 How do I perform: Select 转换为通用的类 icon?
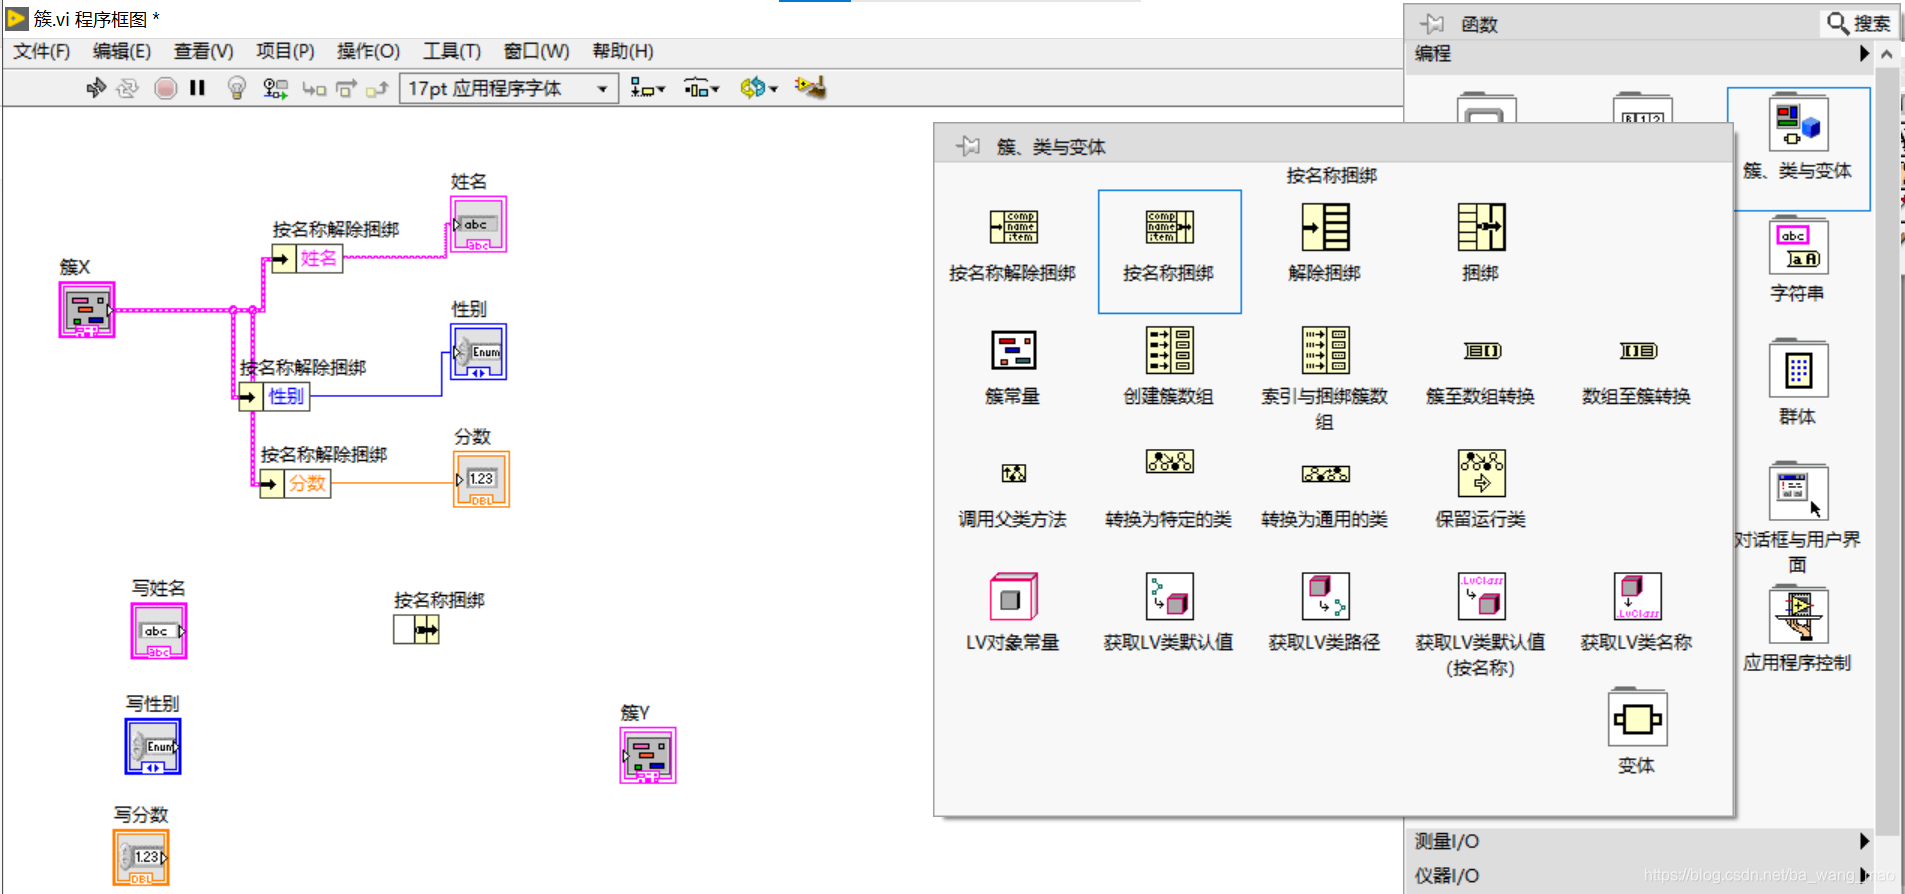(x=1325, y=473)
